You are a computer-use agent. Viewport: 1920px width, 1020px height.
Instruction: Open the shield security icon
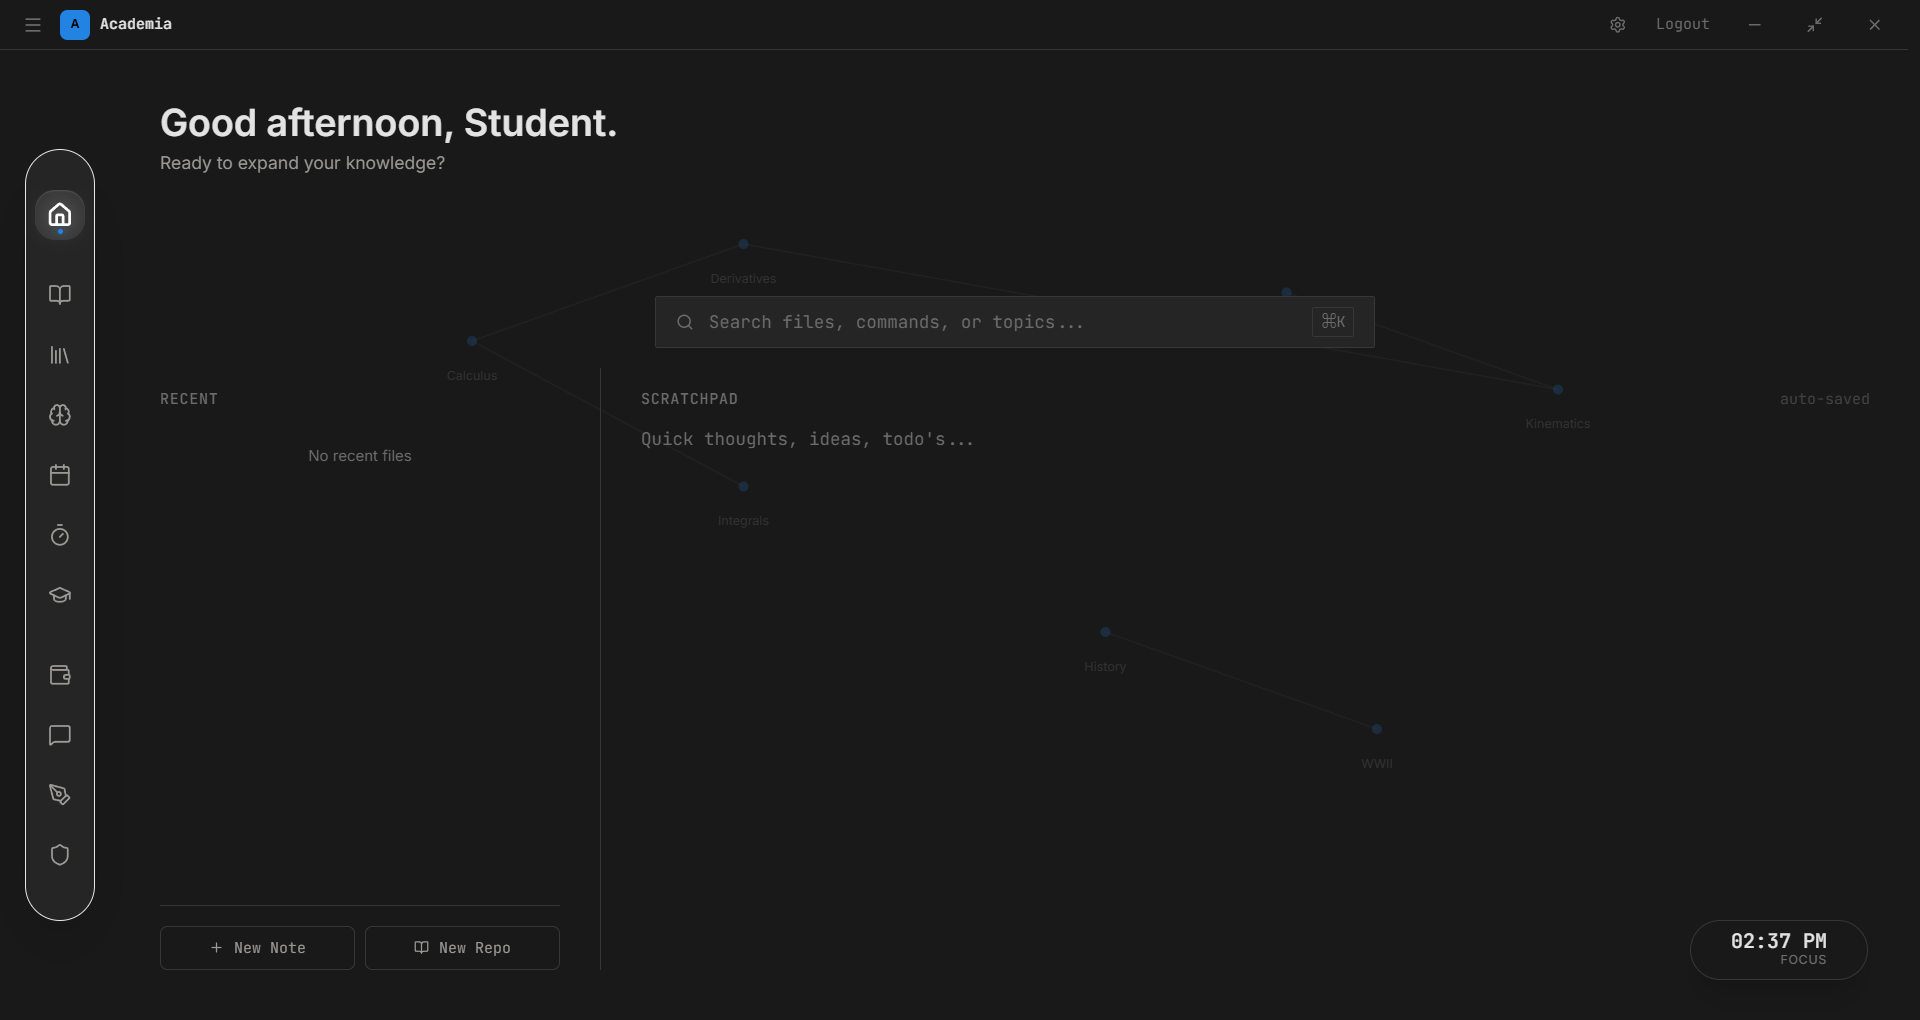click(59, 855)
